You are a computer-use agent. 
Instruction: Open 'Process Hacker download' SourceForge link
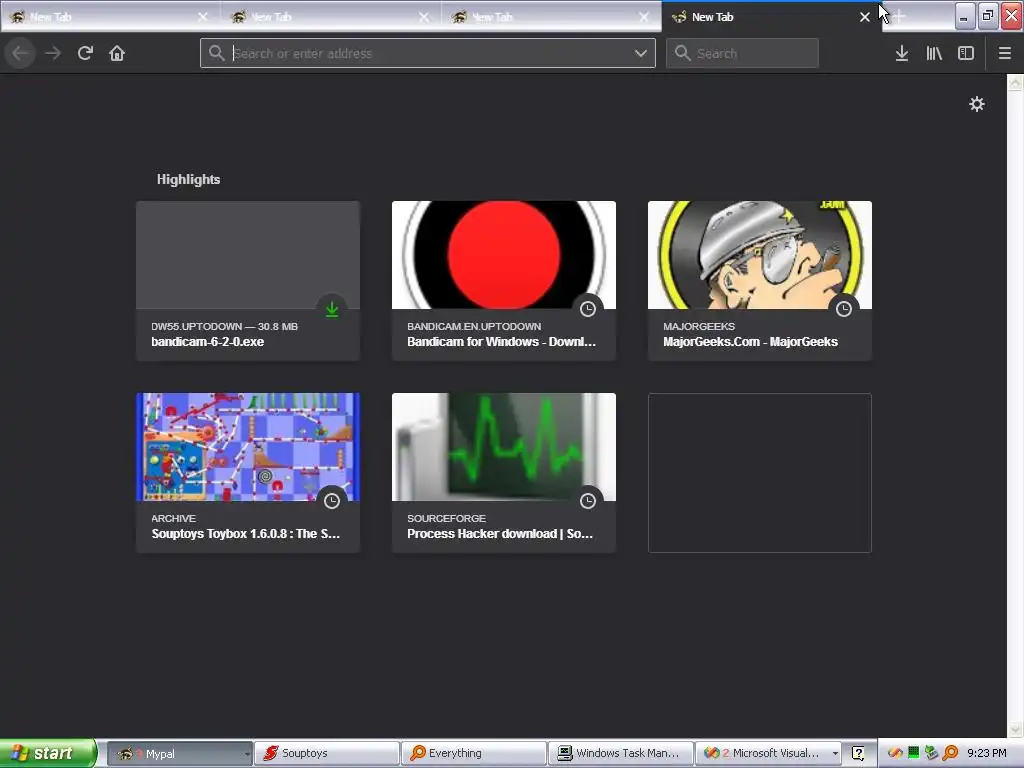(500, 534)
